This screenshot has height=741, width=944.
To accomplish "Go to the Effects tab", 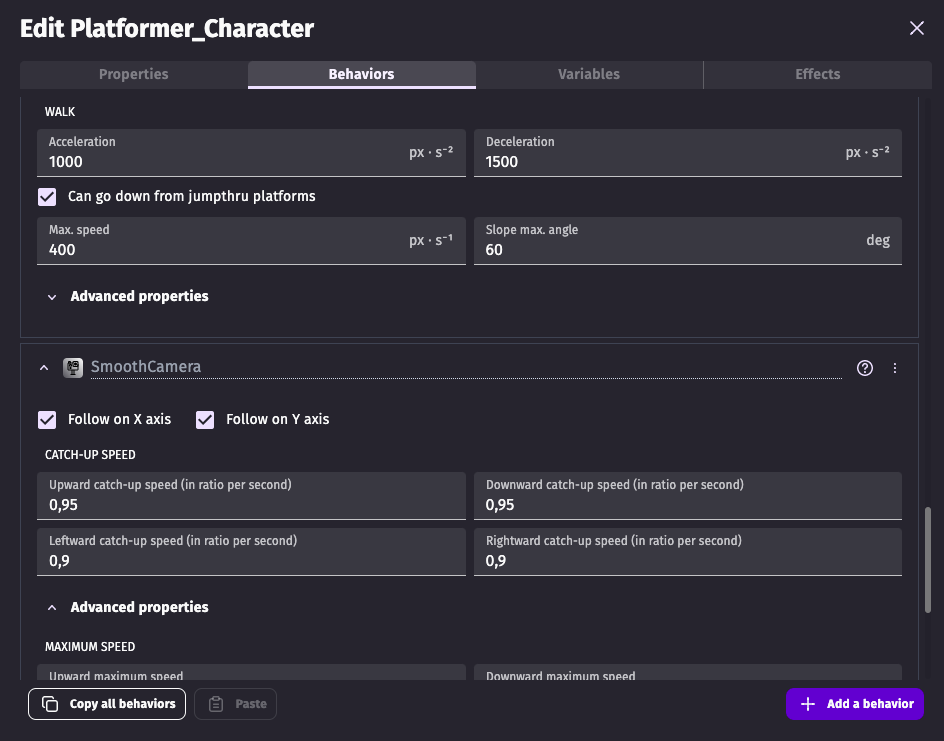I will click(x=817, y=75).
